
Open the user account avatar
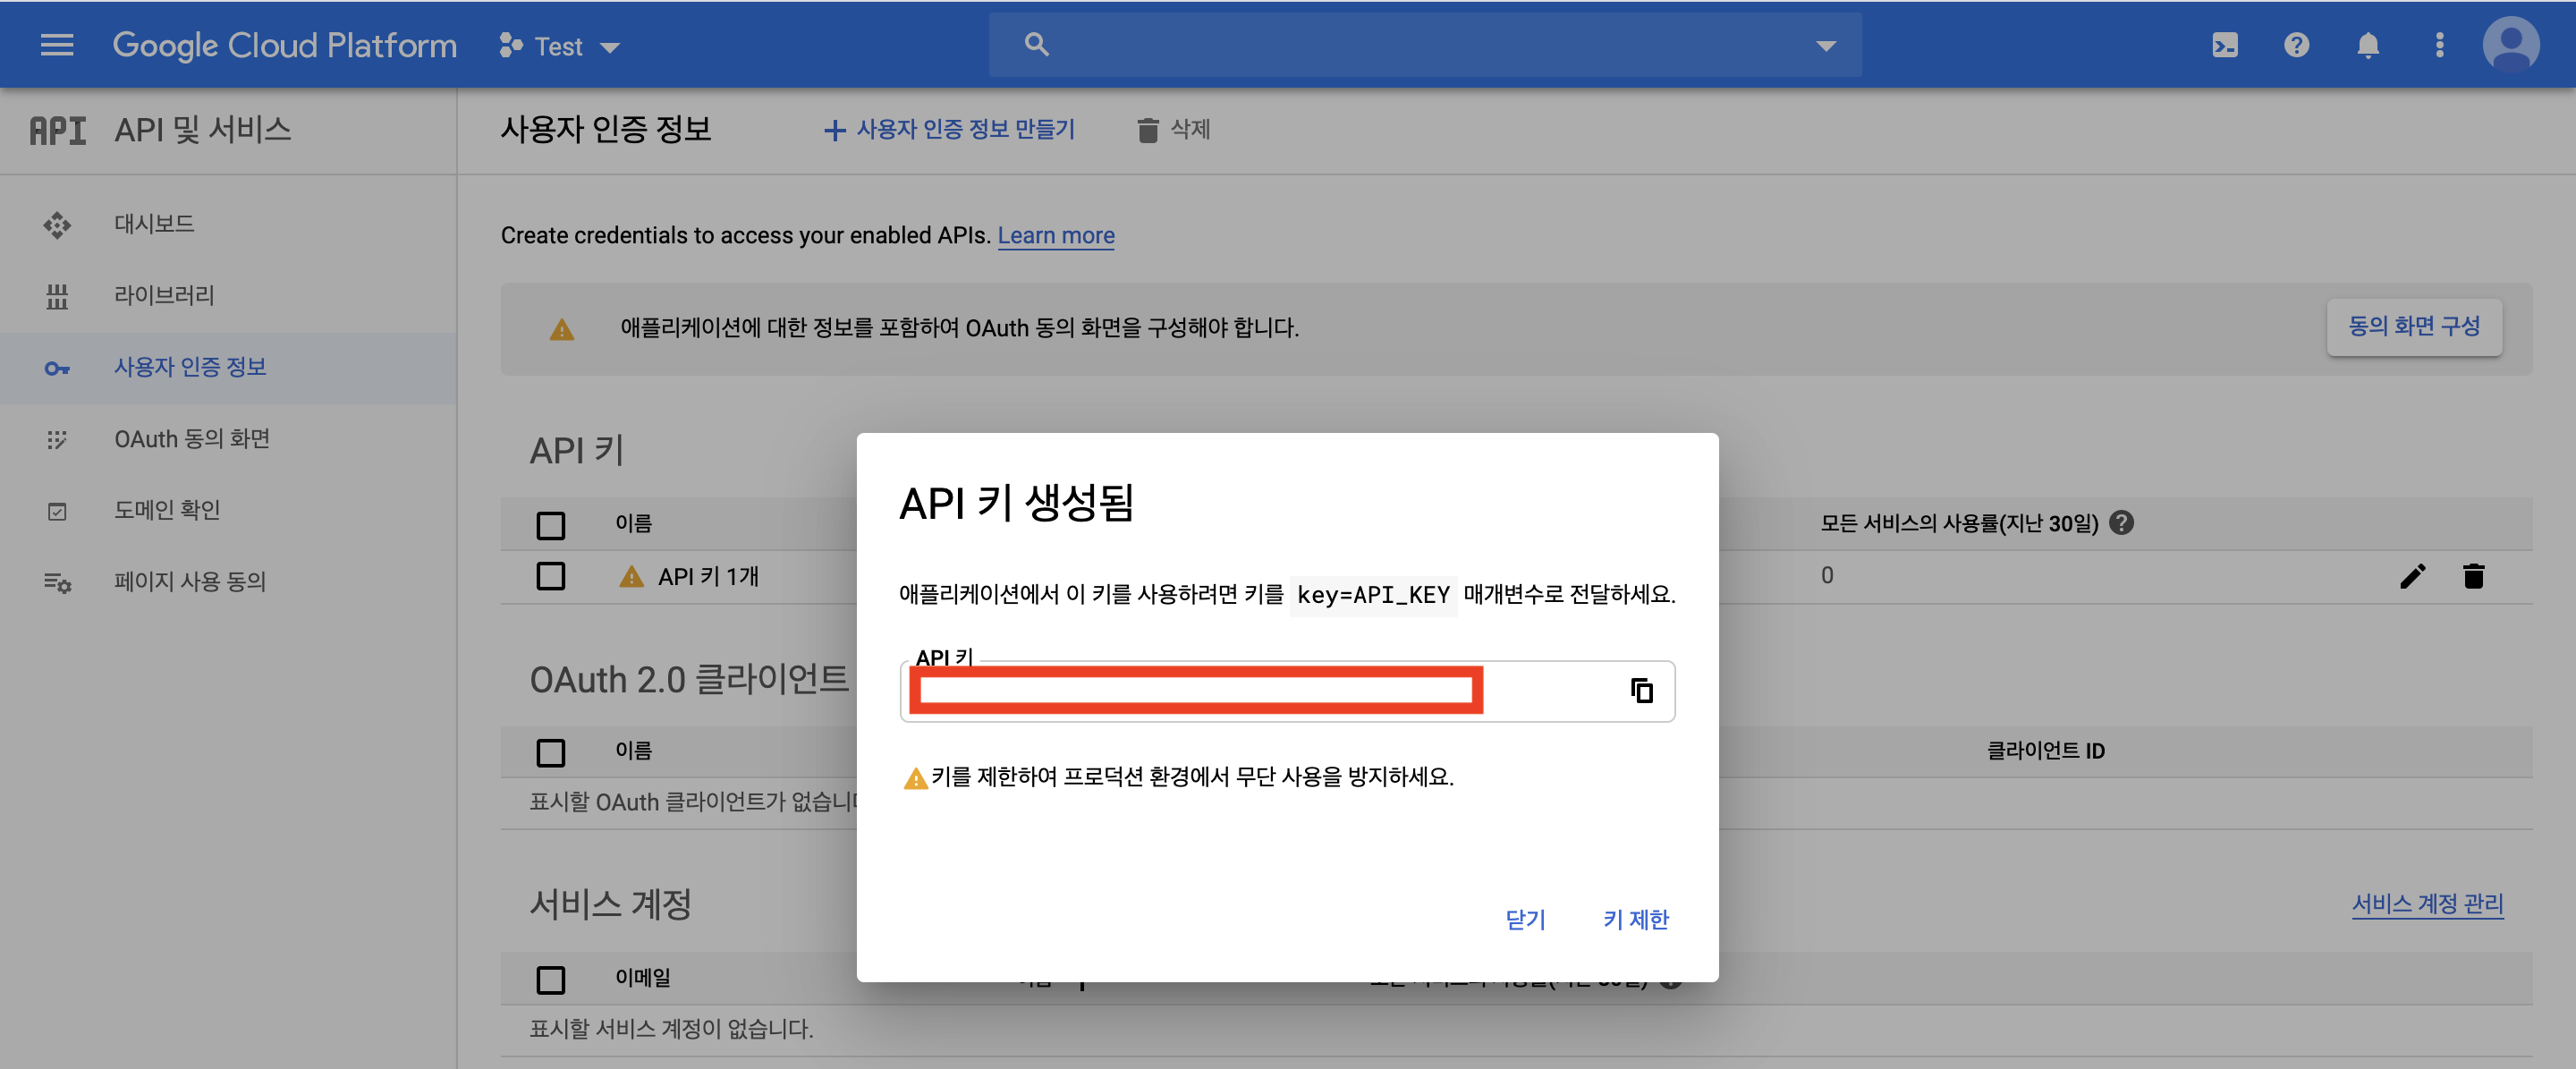coord(2510,45)
